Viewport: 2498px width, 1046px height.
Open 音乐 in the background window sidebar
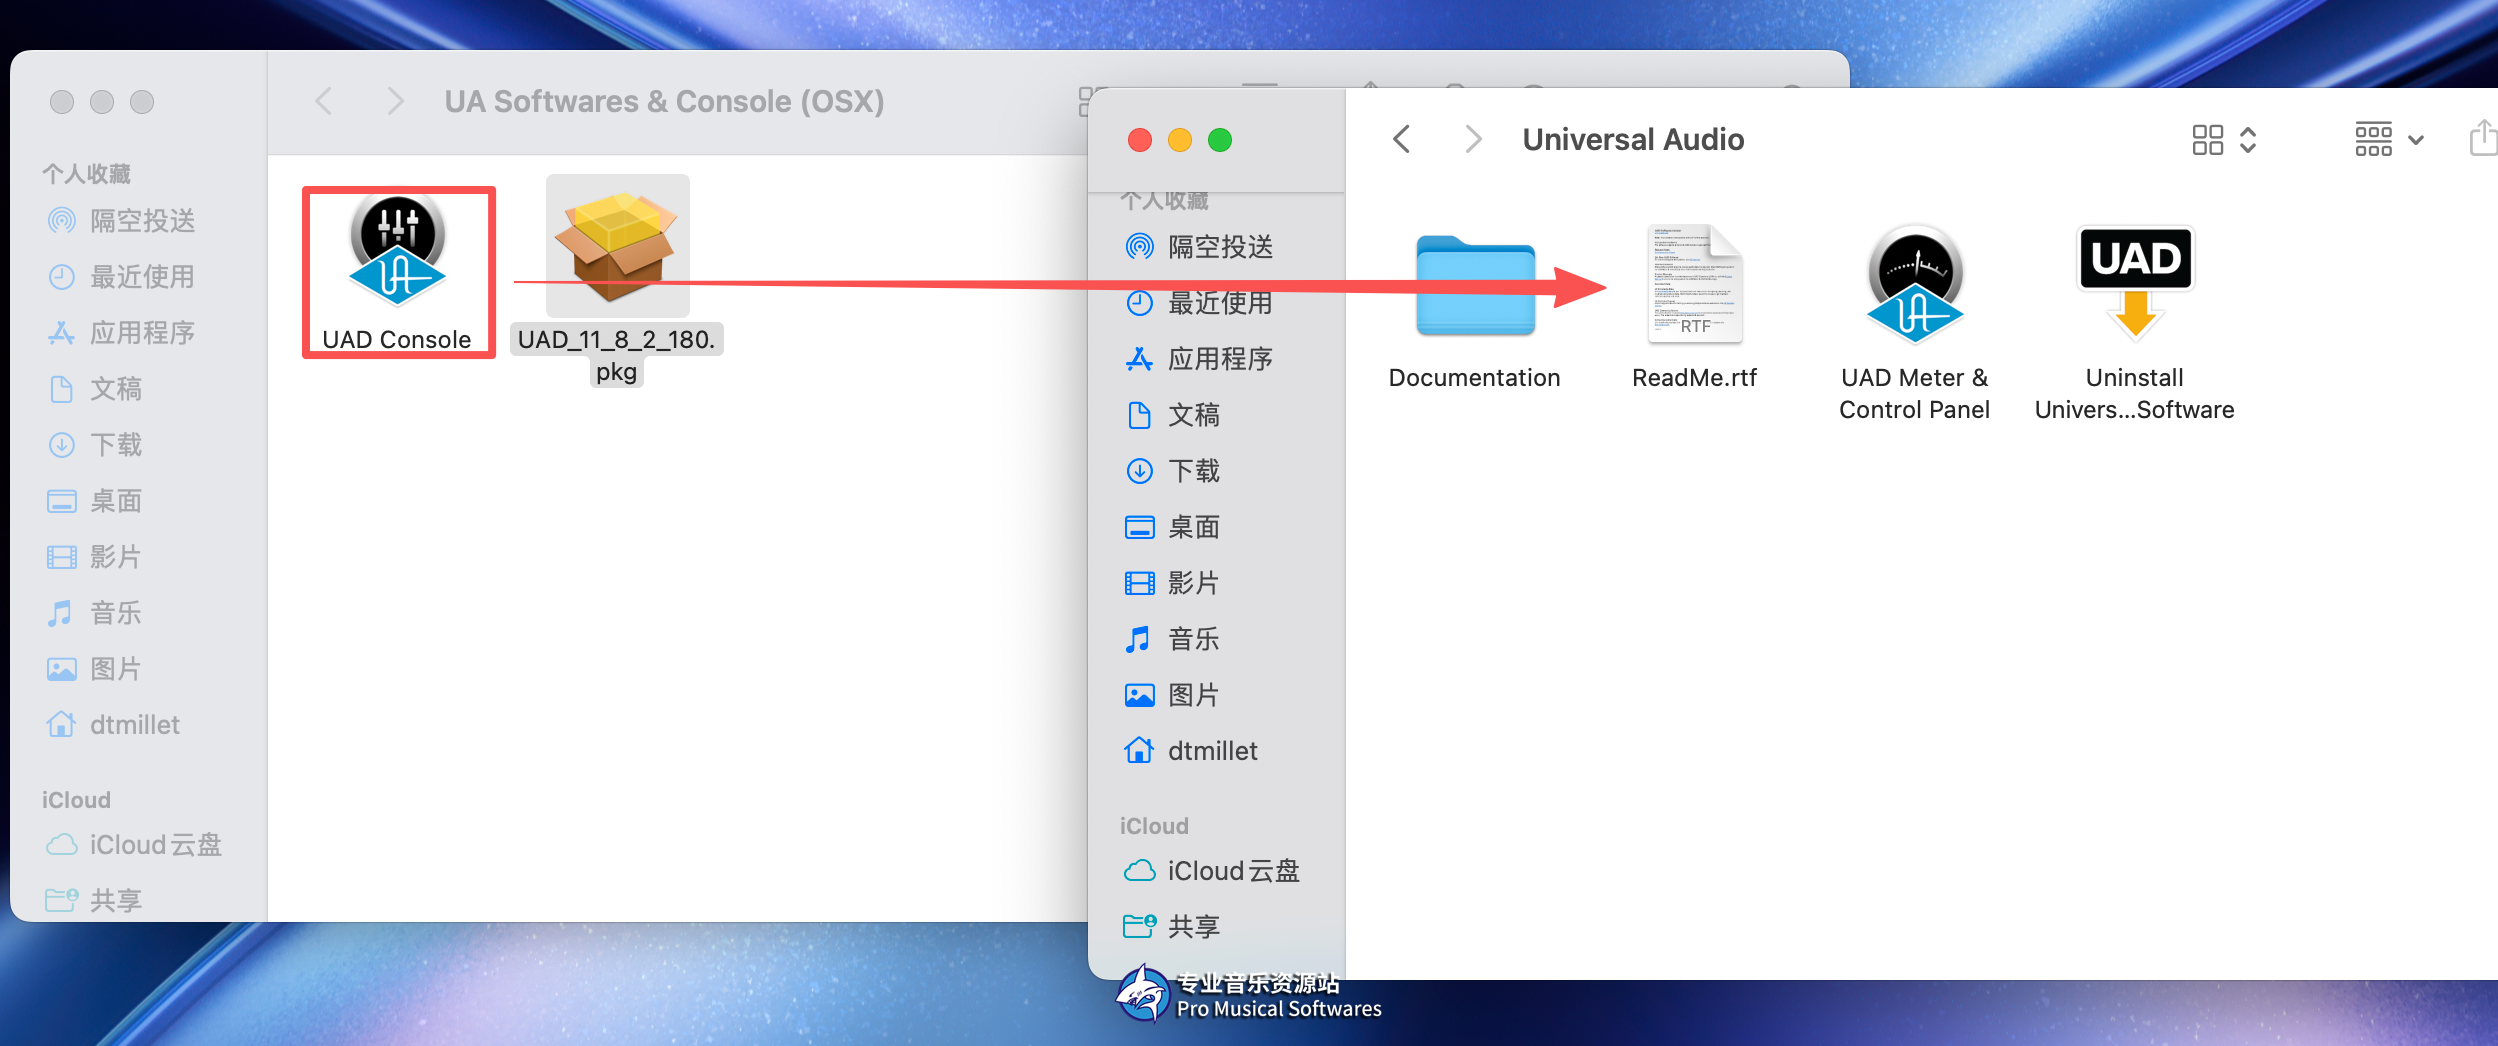115,613
